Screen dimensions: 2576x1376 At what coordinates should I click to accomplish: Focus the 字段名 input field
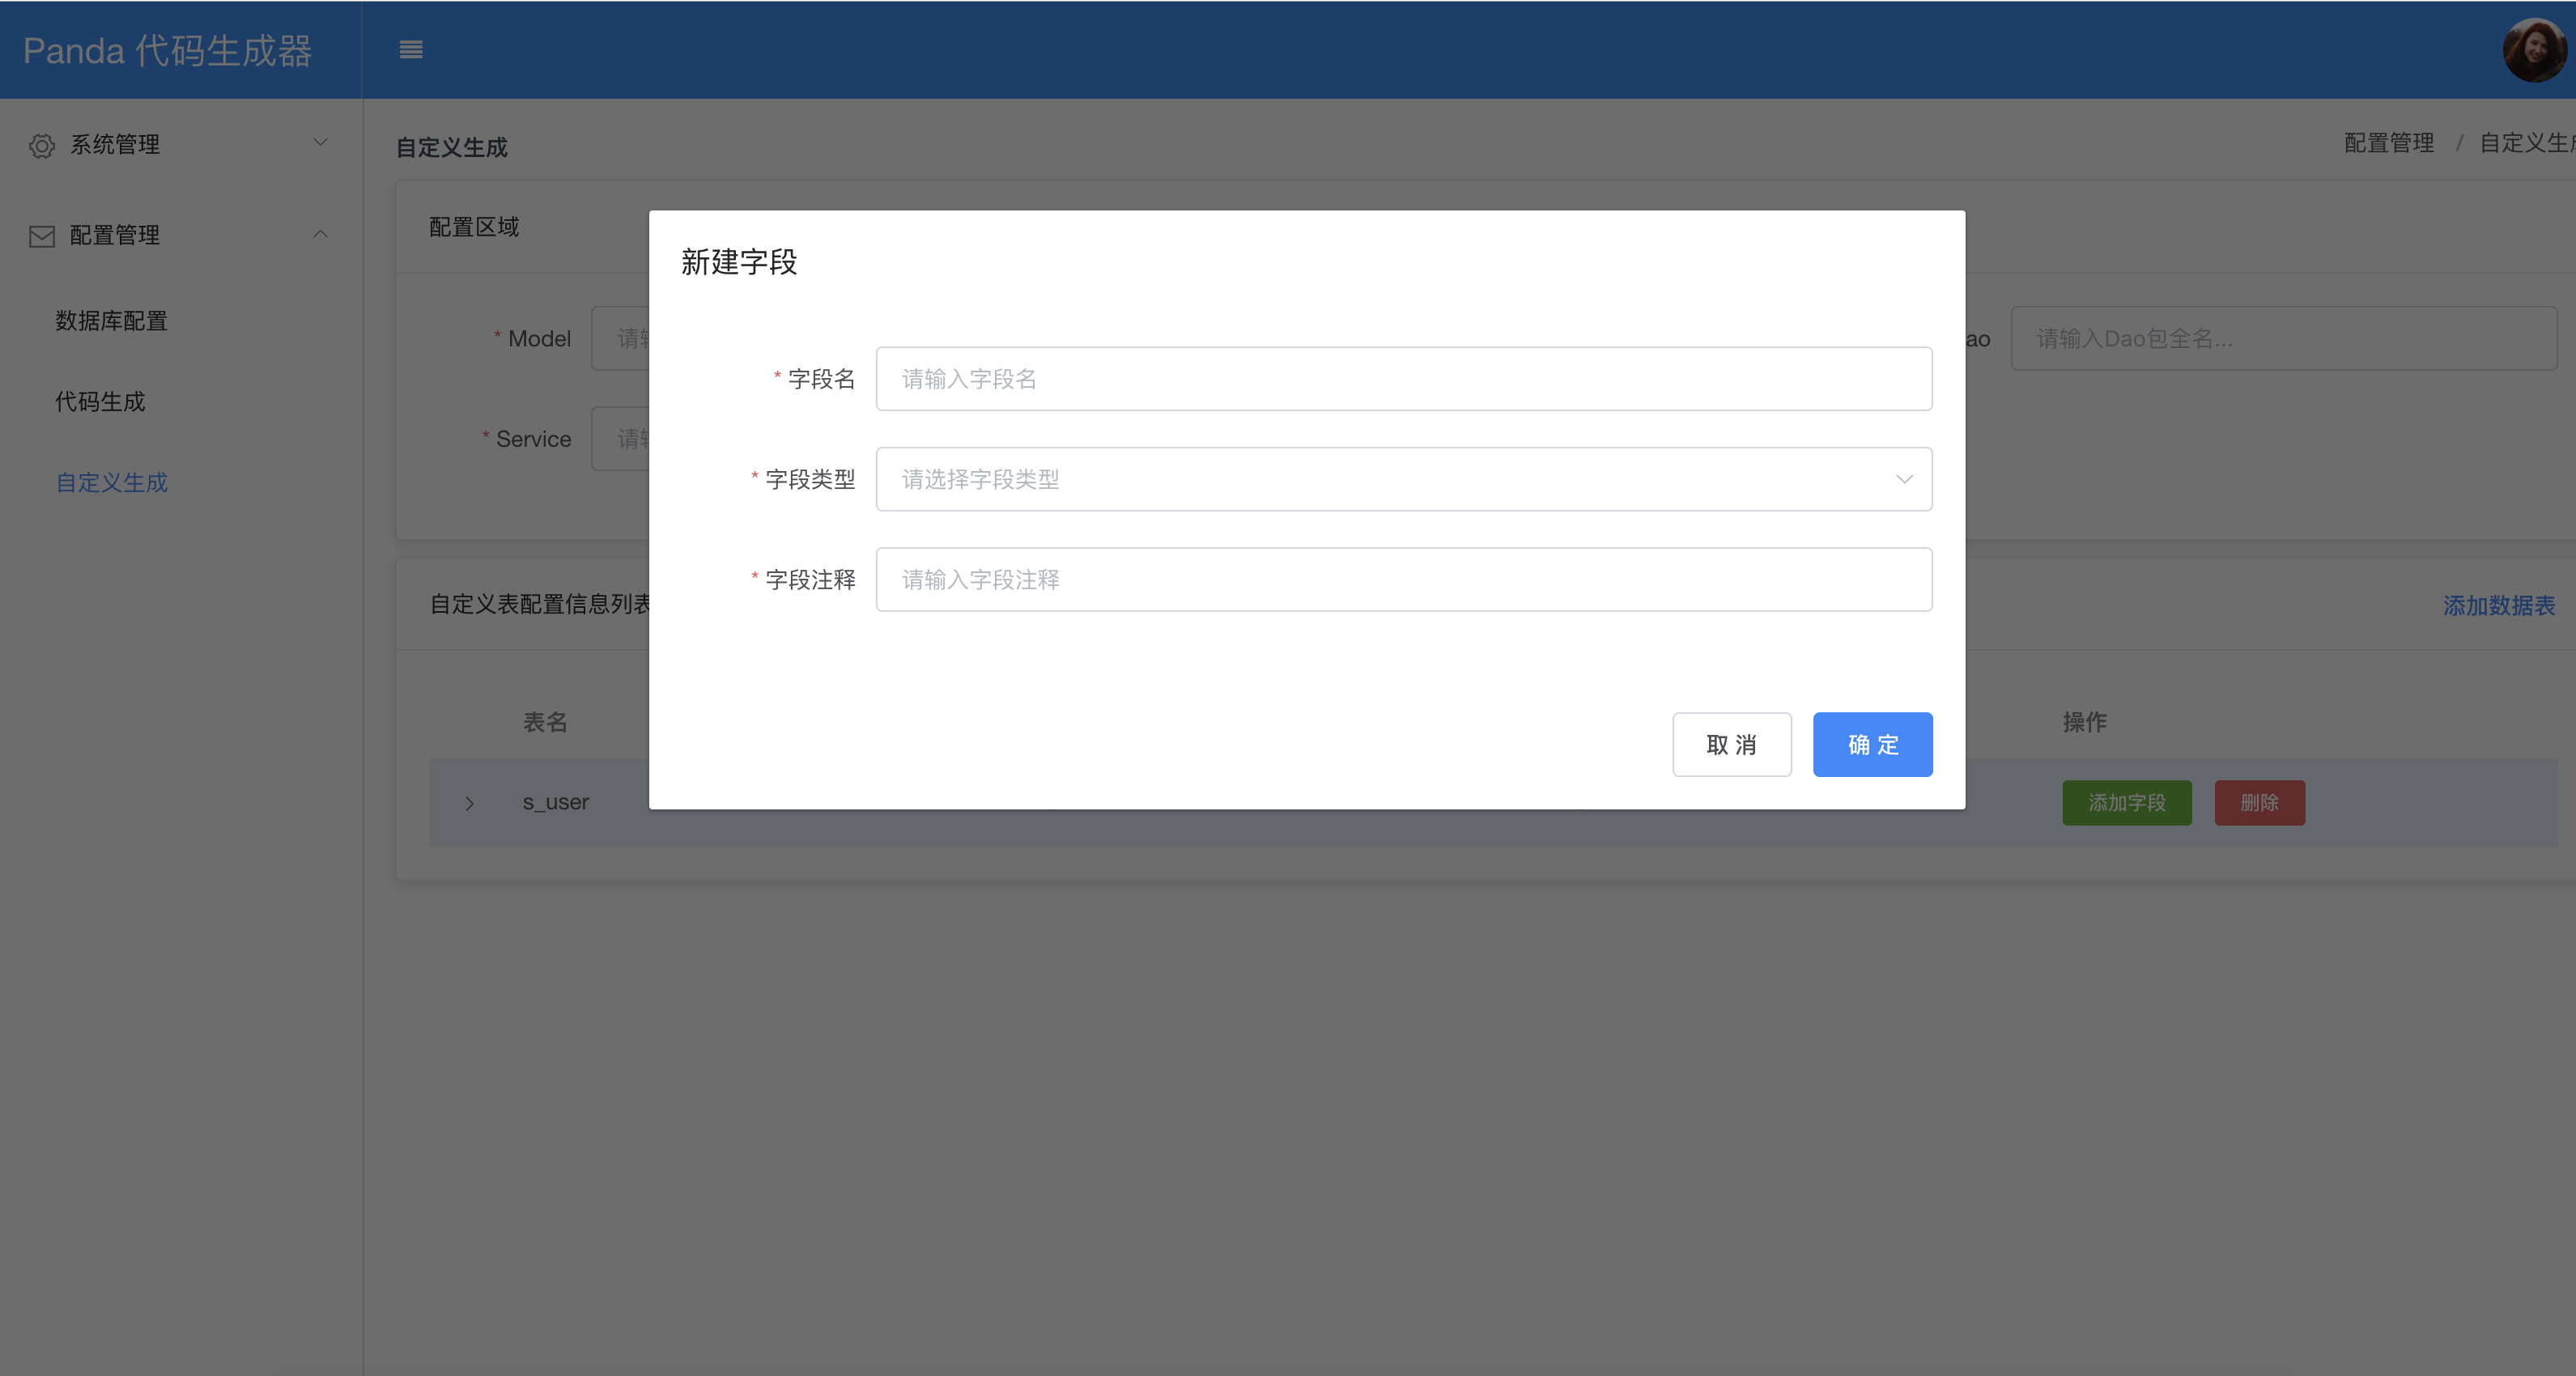tap(1403, 379)
